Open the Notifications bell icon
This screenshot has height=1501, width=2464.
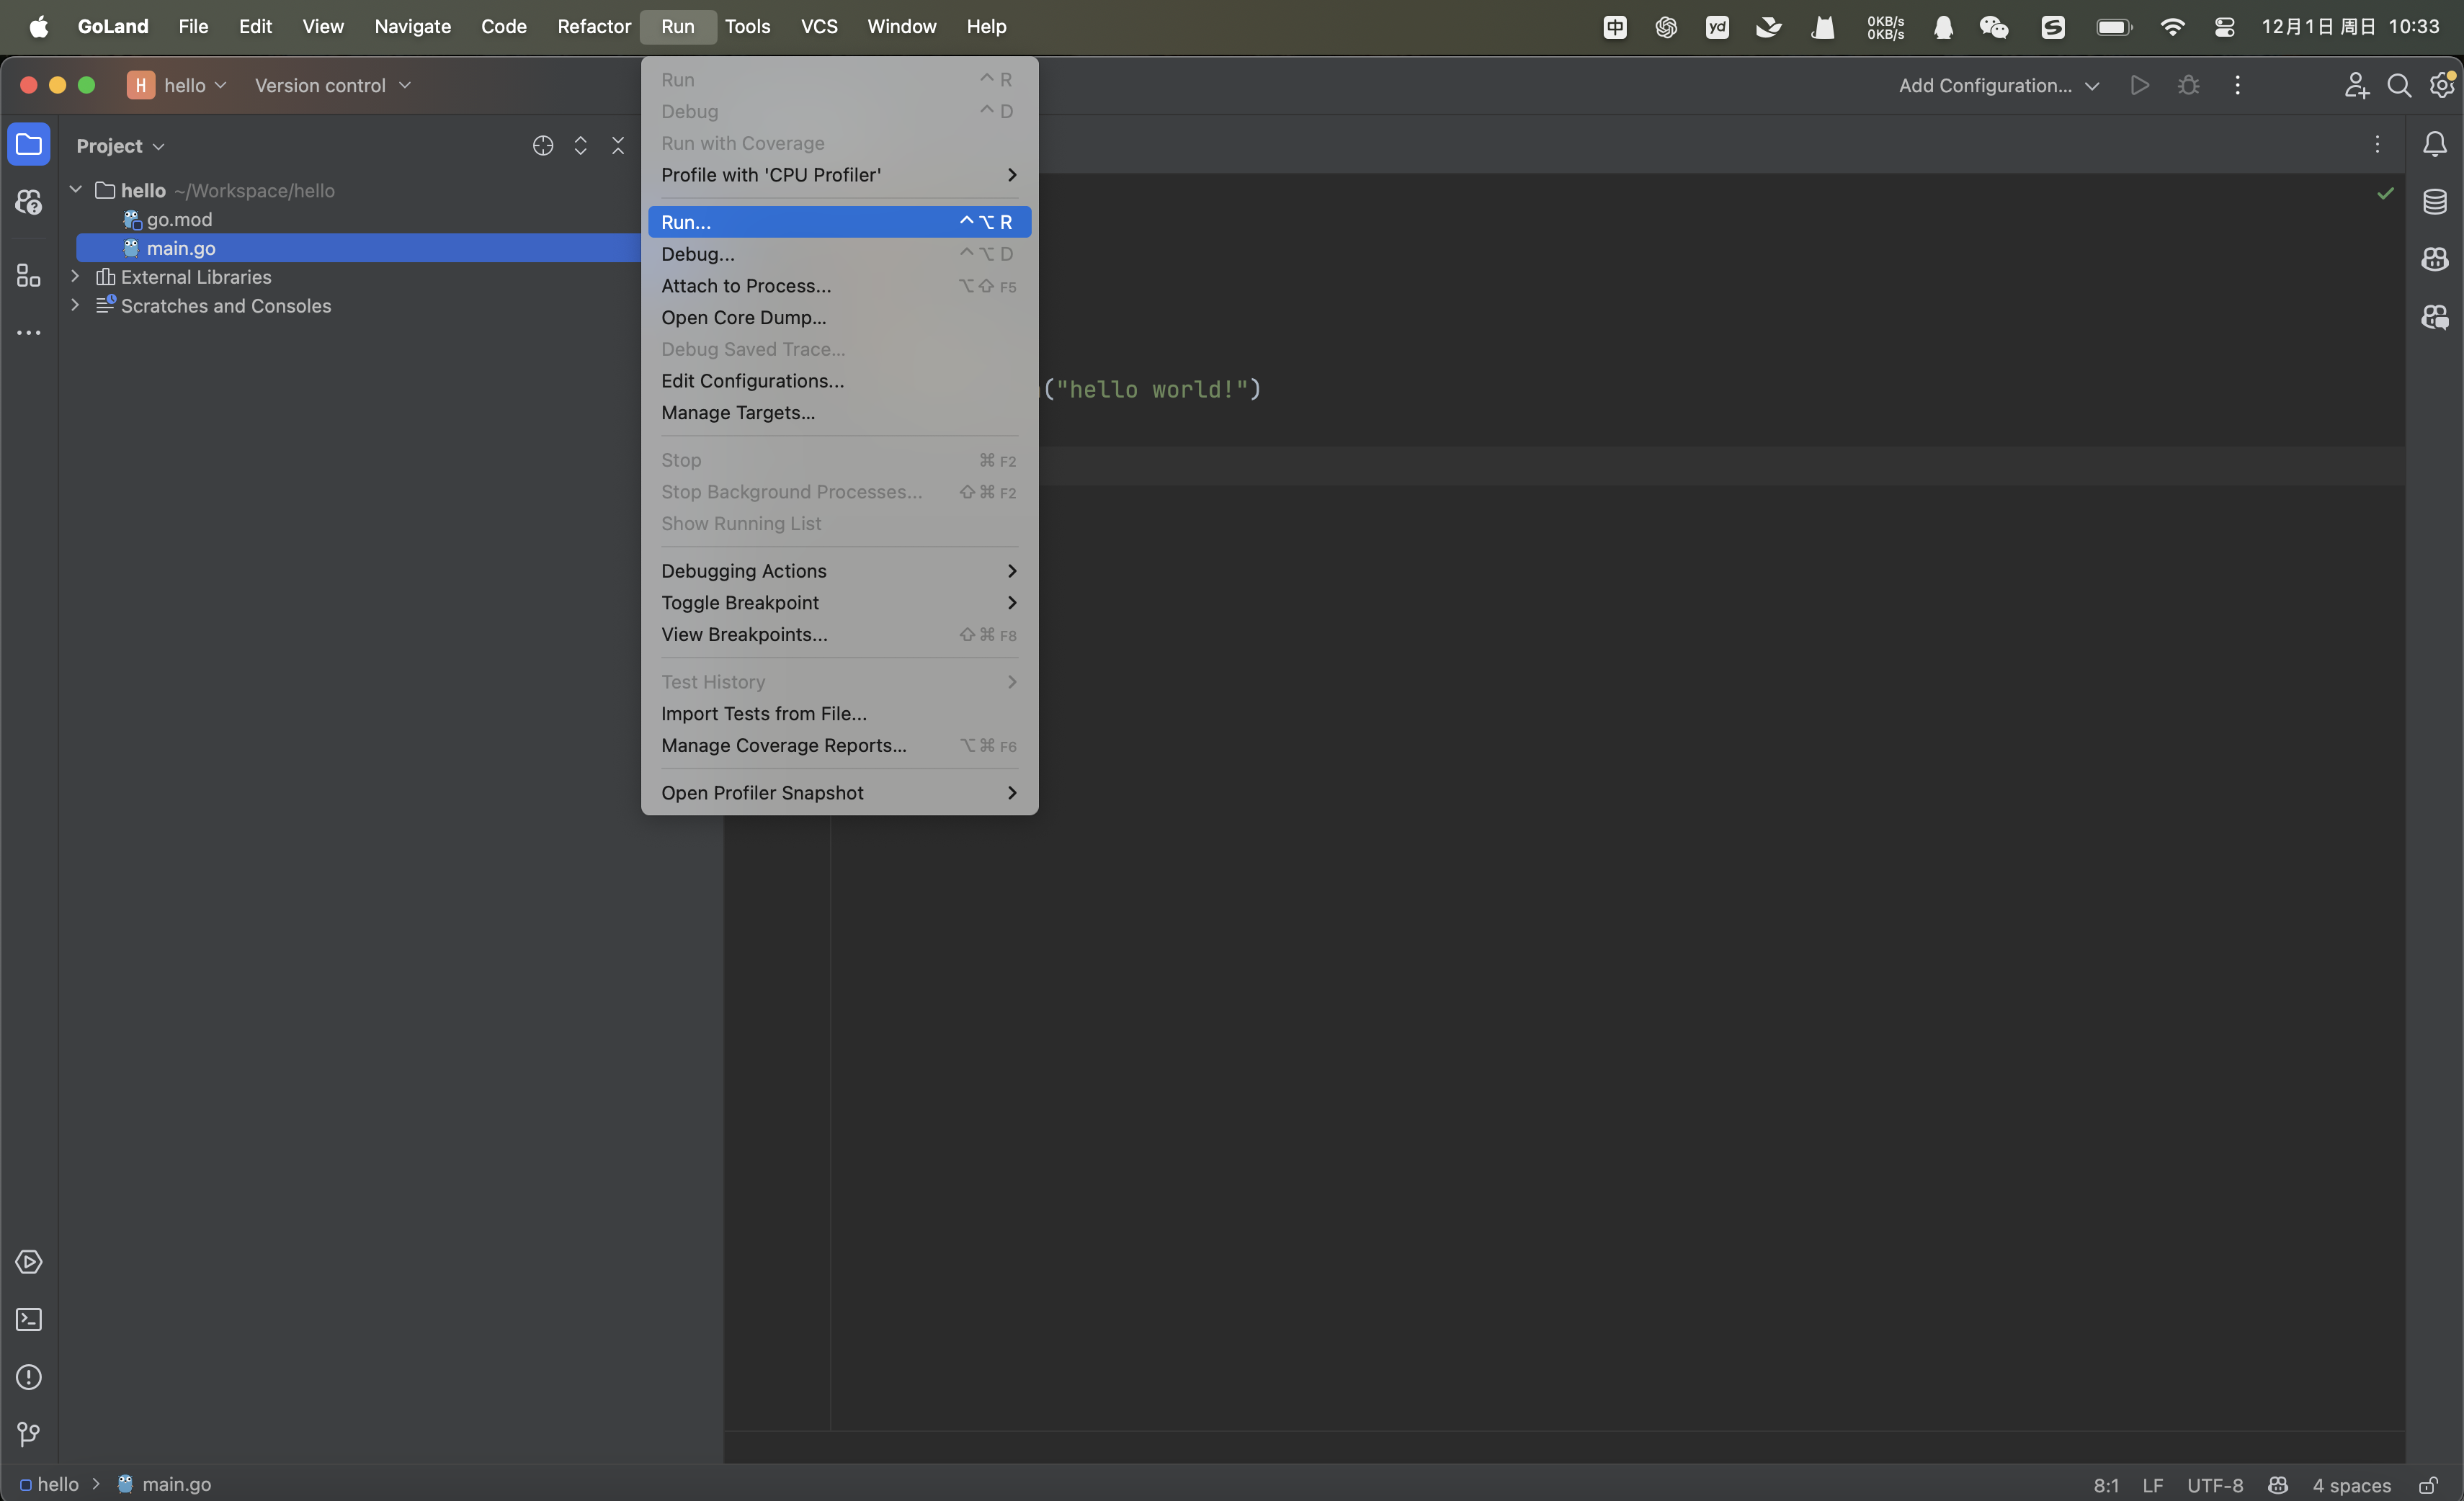point(2434,145)
